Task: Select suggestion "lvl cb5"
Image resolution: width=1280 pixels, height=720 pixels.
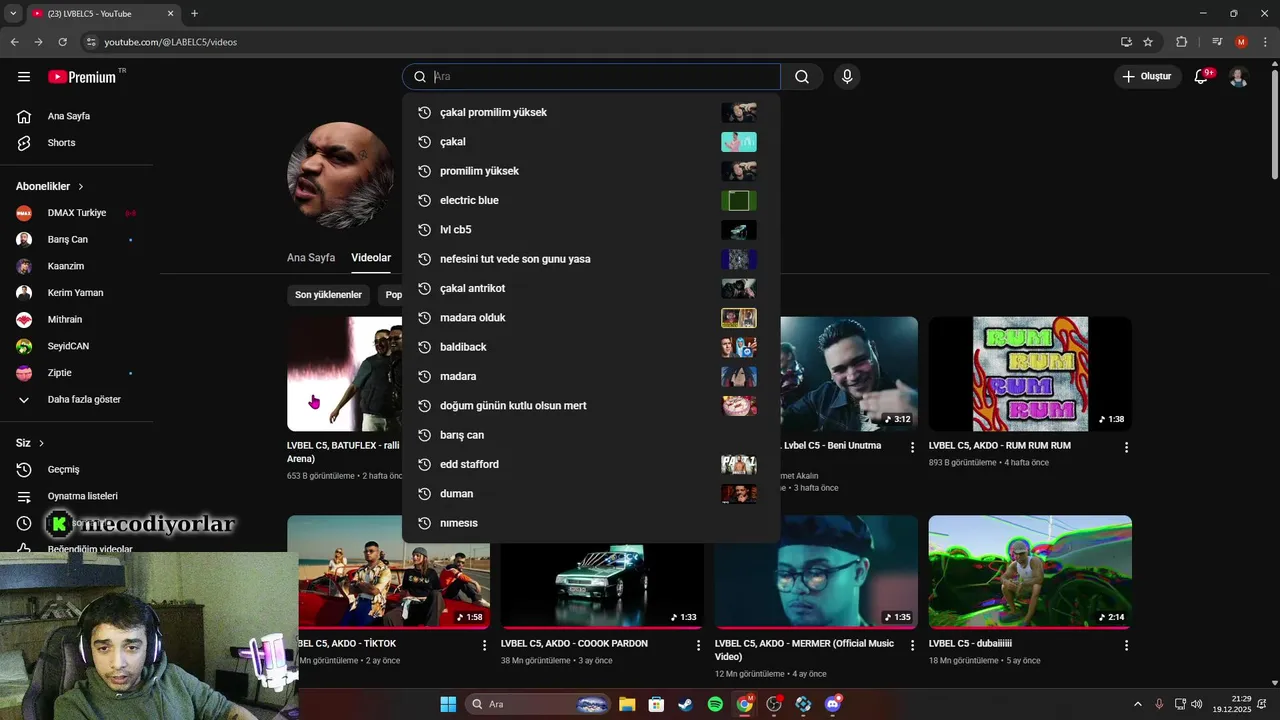Action: click(x=590, y=230)
